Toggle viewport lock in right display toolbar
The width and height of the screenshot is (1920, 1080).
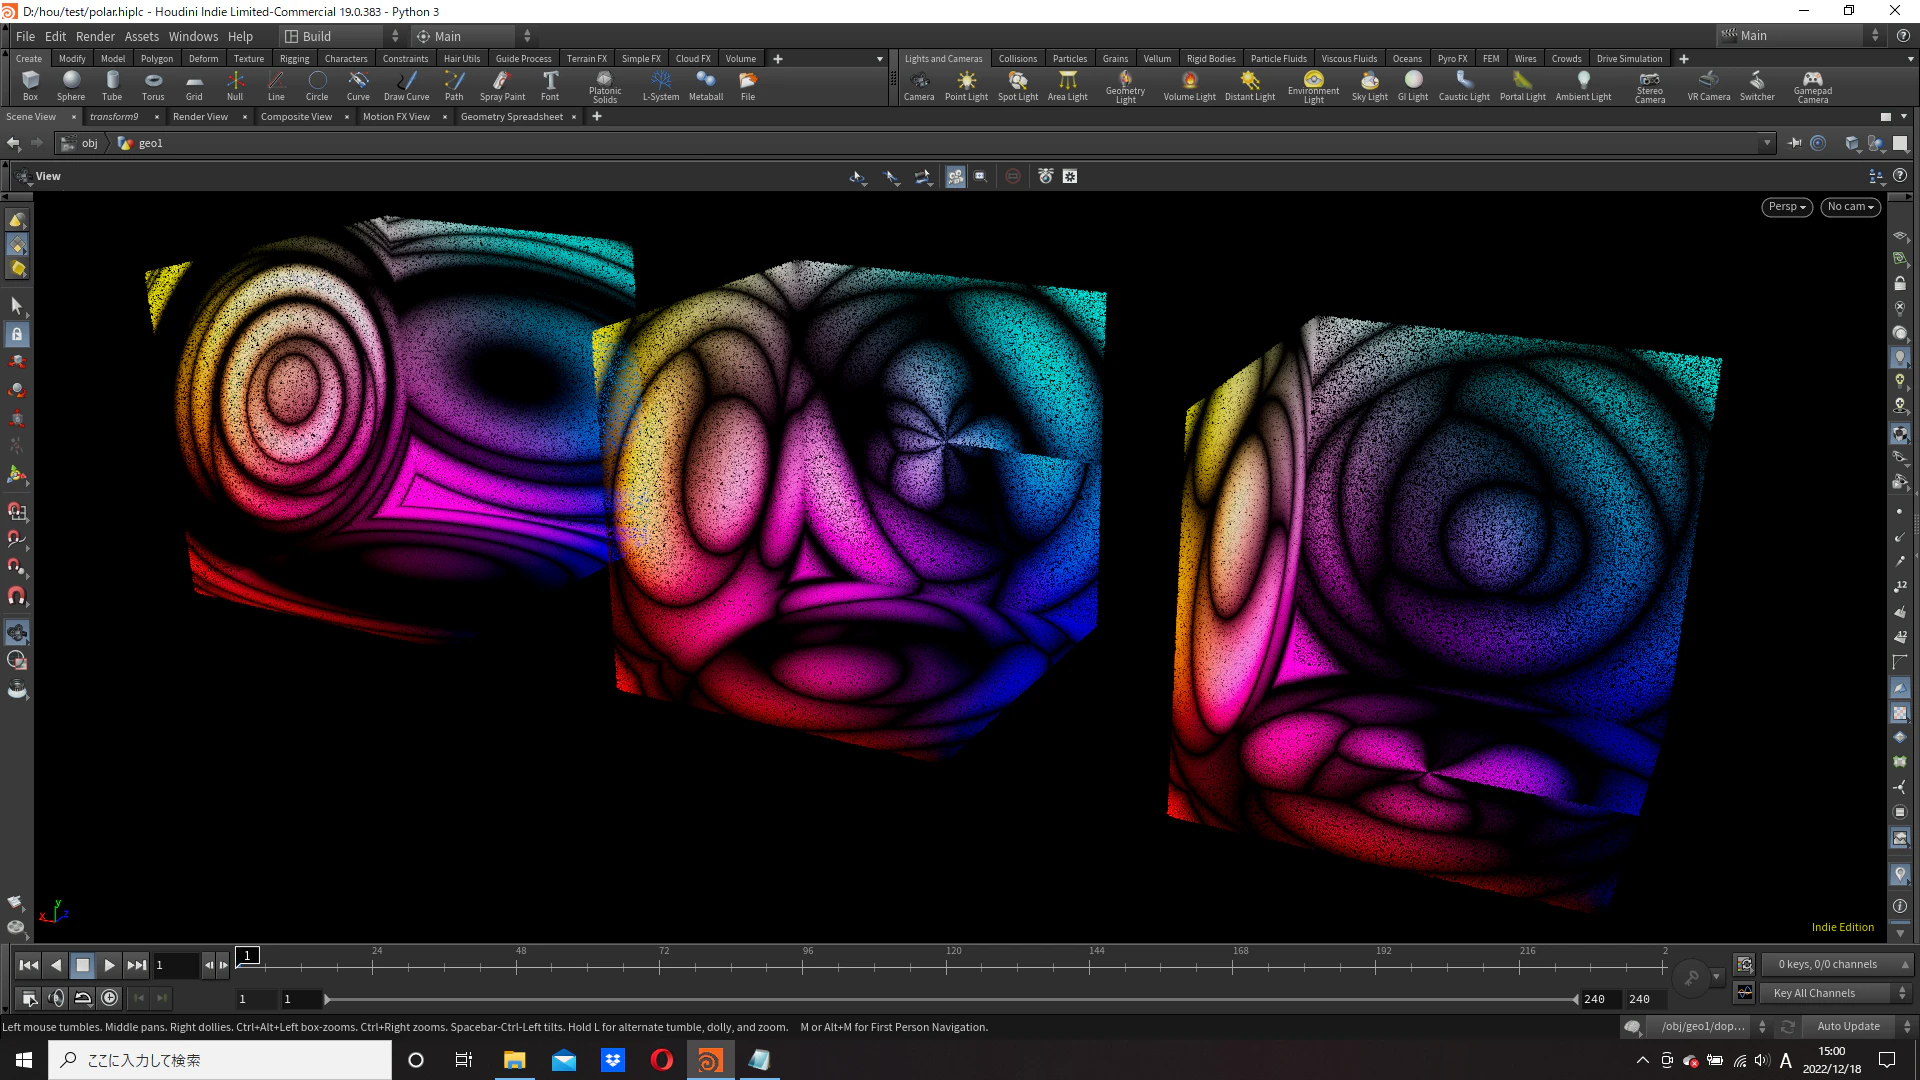click(1900, 284)
